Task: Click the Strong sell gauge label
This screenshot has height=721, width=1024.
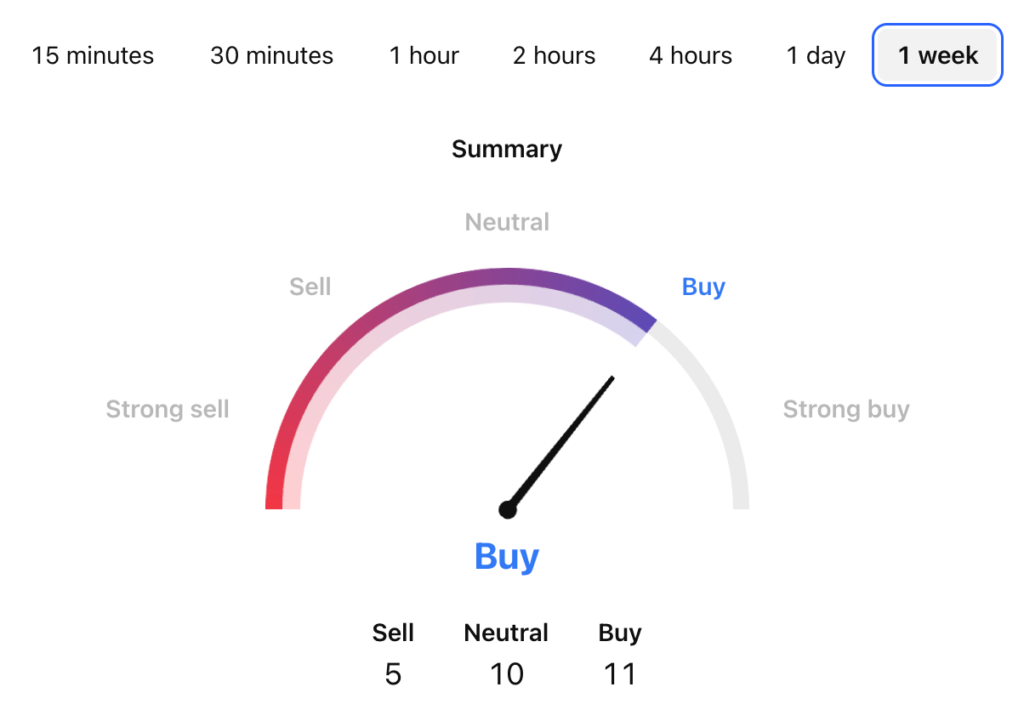Action: pyautogui.click(x=167, y=408)
